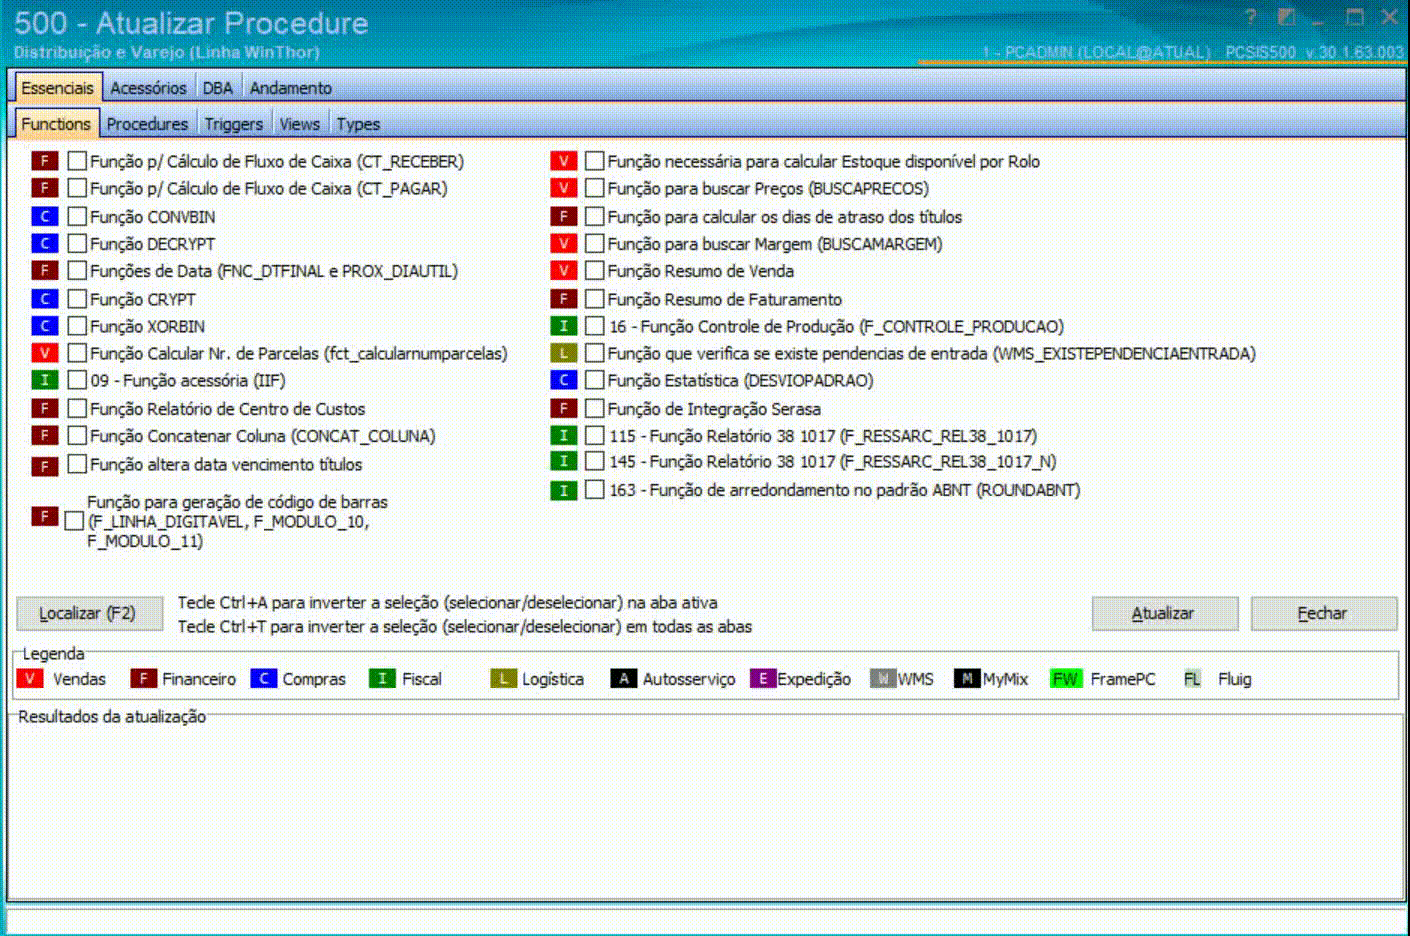Check the CT_RECEBER cash flow function box
1410x936 pixels.
77,161
